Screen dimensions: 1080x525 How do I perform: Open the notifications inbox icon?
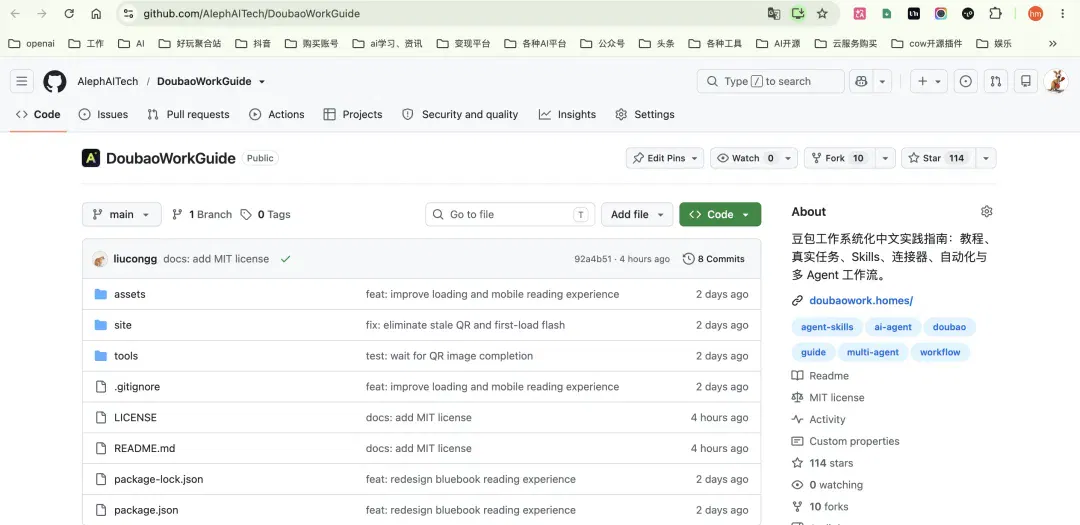click(1026, 81)
